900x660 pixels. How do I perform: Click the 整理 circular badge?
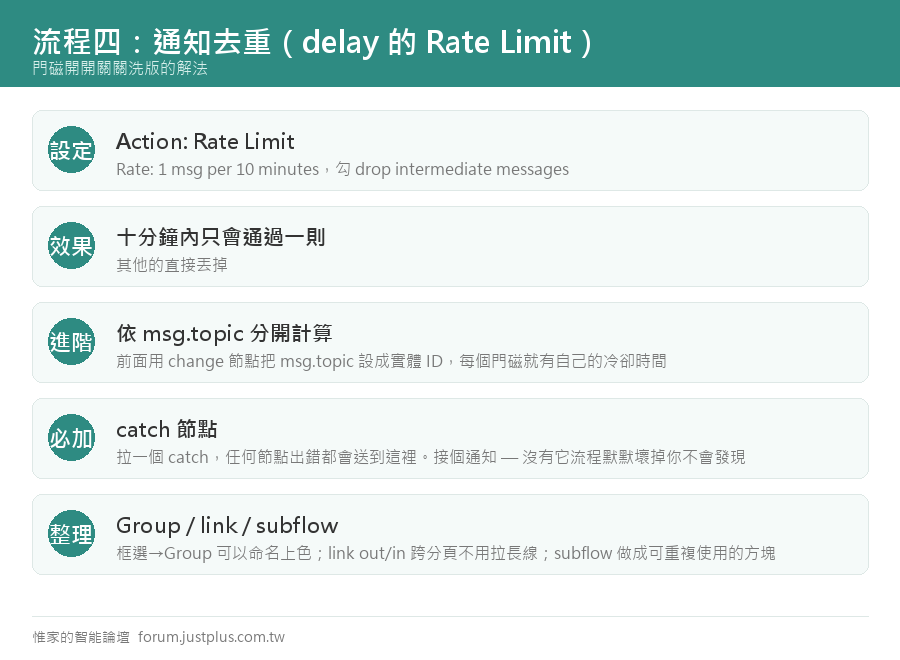pyautogui.click(x=71, y=534)
